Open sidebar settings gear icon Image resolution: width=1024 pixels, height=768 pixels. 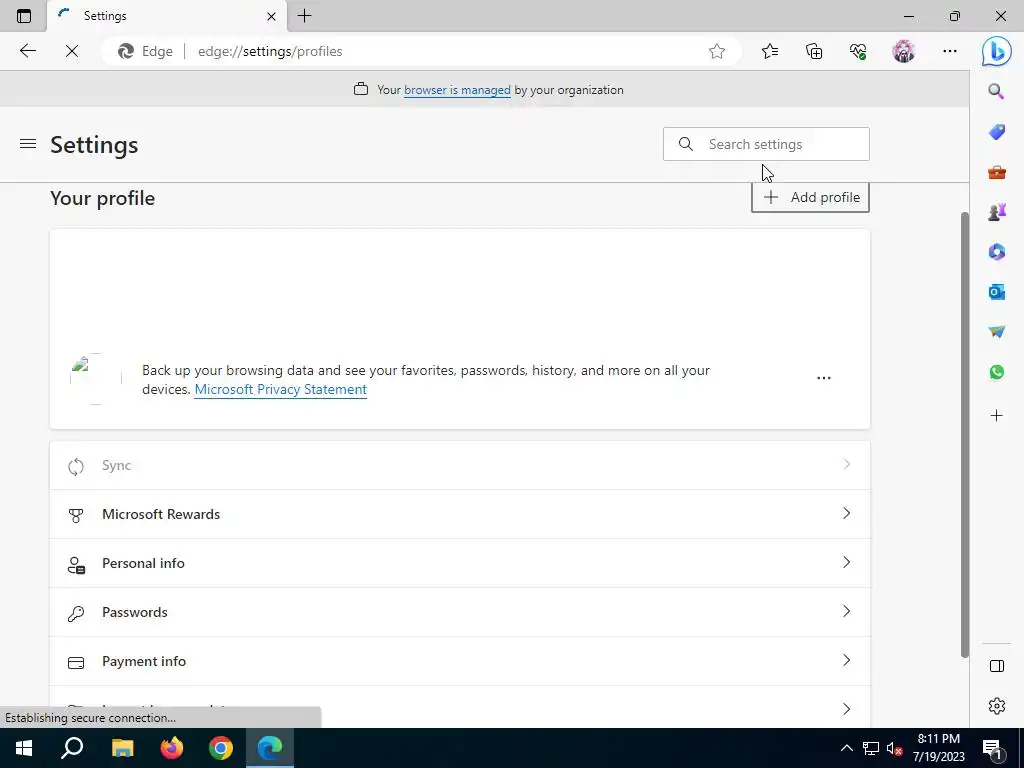point(997,706)
